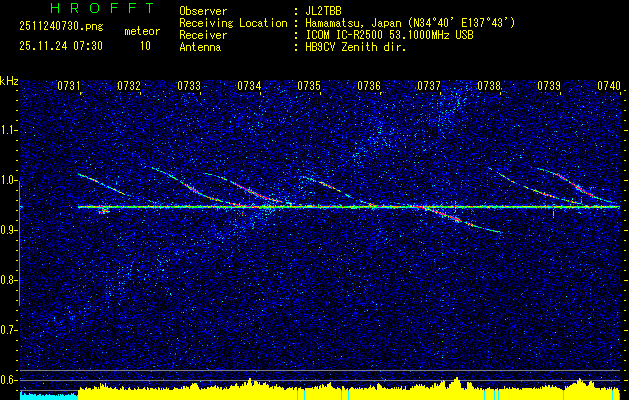Viewport: 629px width, 400px height.
Task: Select the 1.0 frequency axis label
Action: [9, 180]
